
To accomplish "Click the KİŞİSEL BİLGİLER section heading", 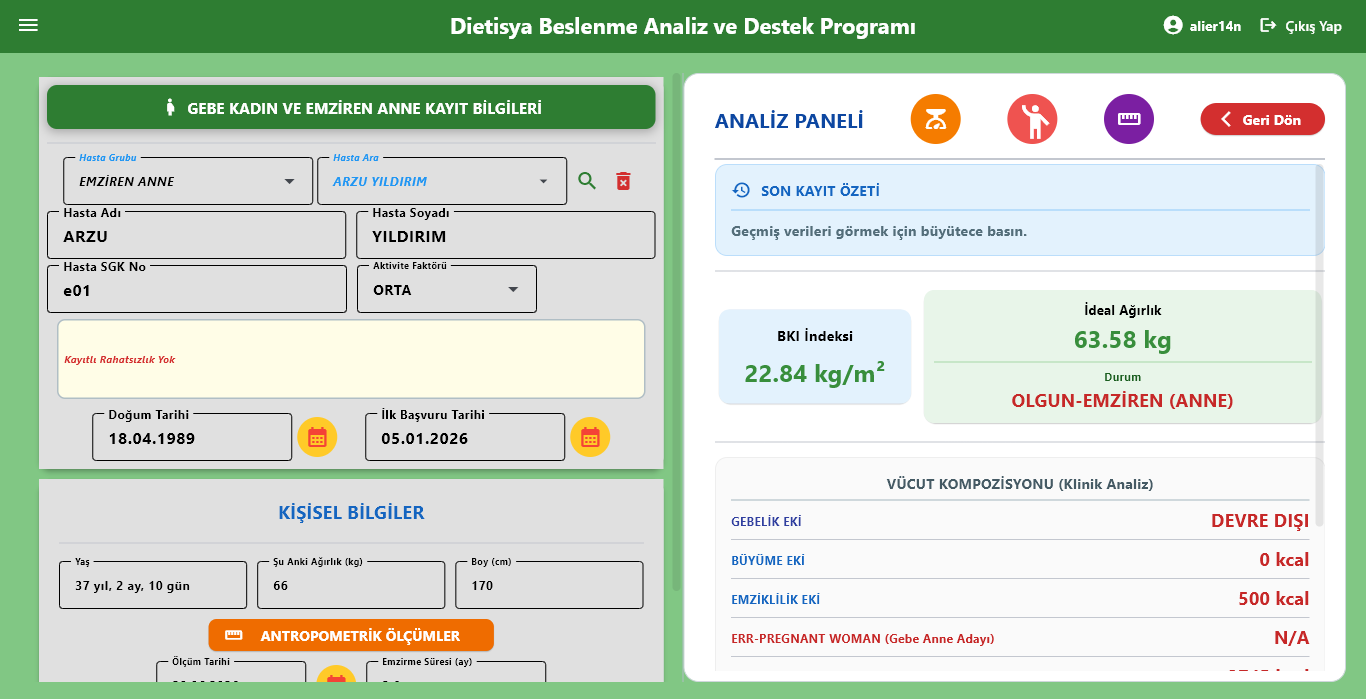I will pyautogui.click(x=351, y=513).
